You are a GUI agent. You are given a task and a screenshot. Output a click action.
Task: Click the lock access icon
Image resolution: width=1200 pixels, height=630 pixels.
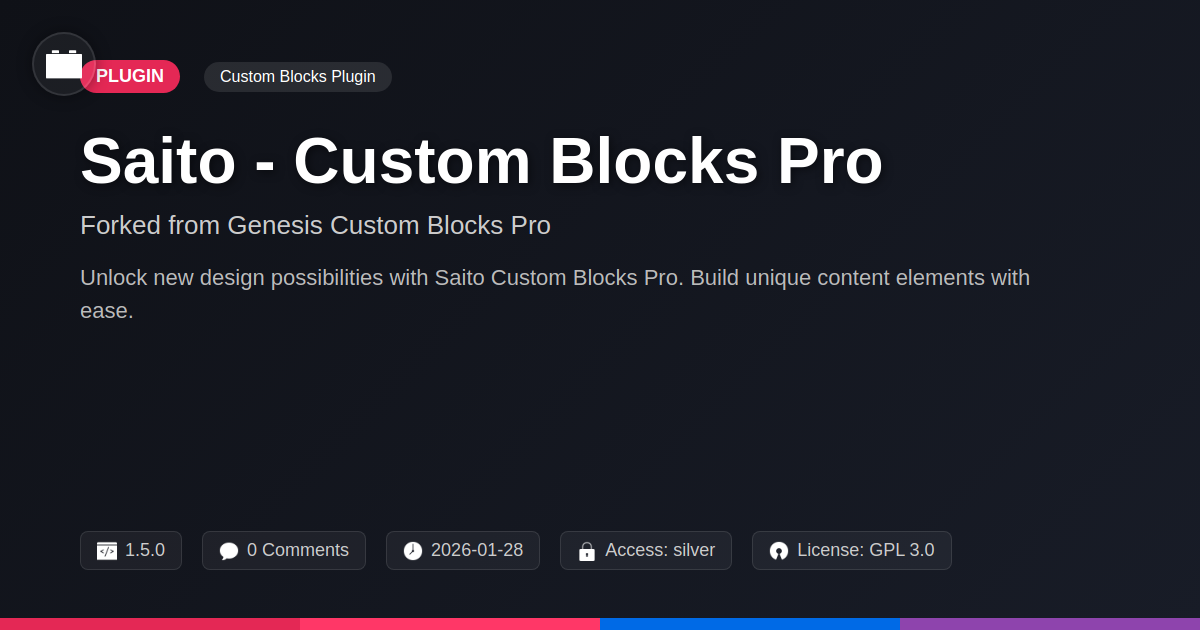pos(587,551)
